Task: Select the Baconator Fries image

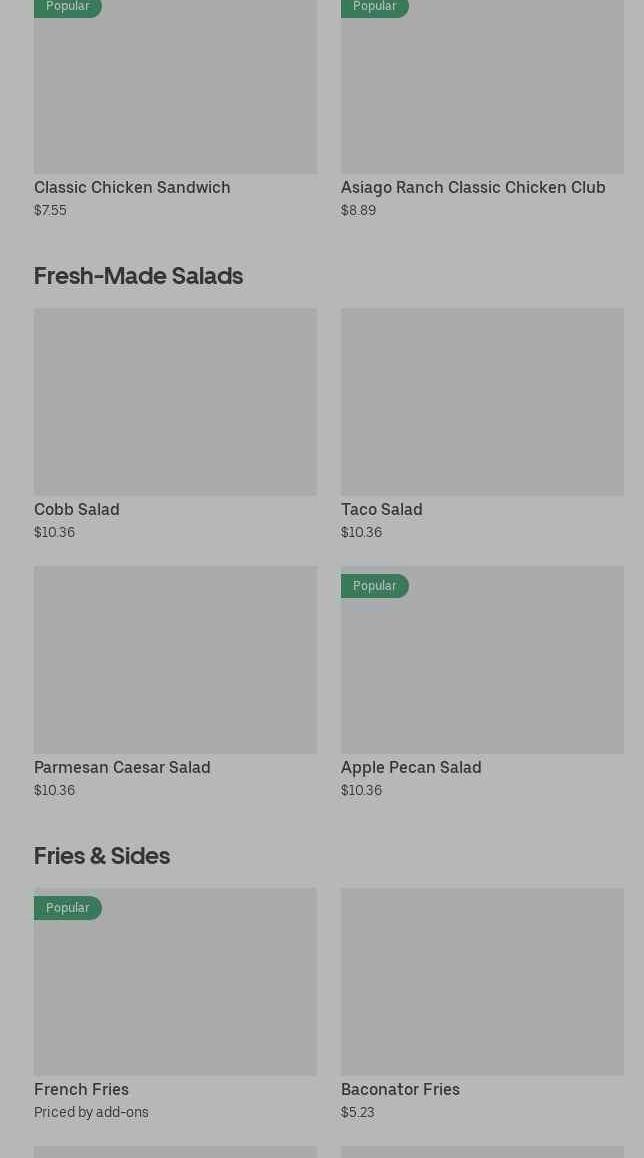Action: [x=482, y=981]
